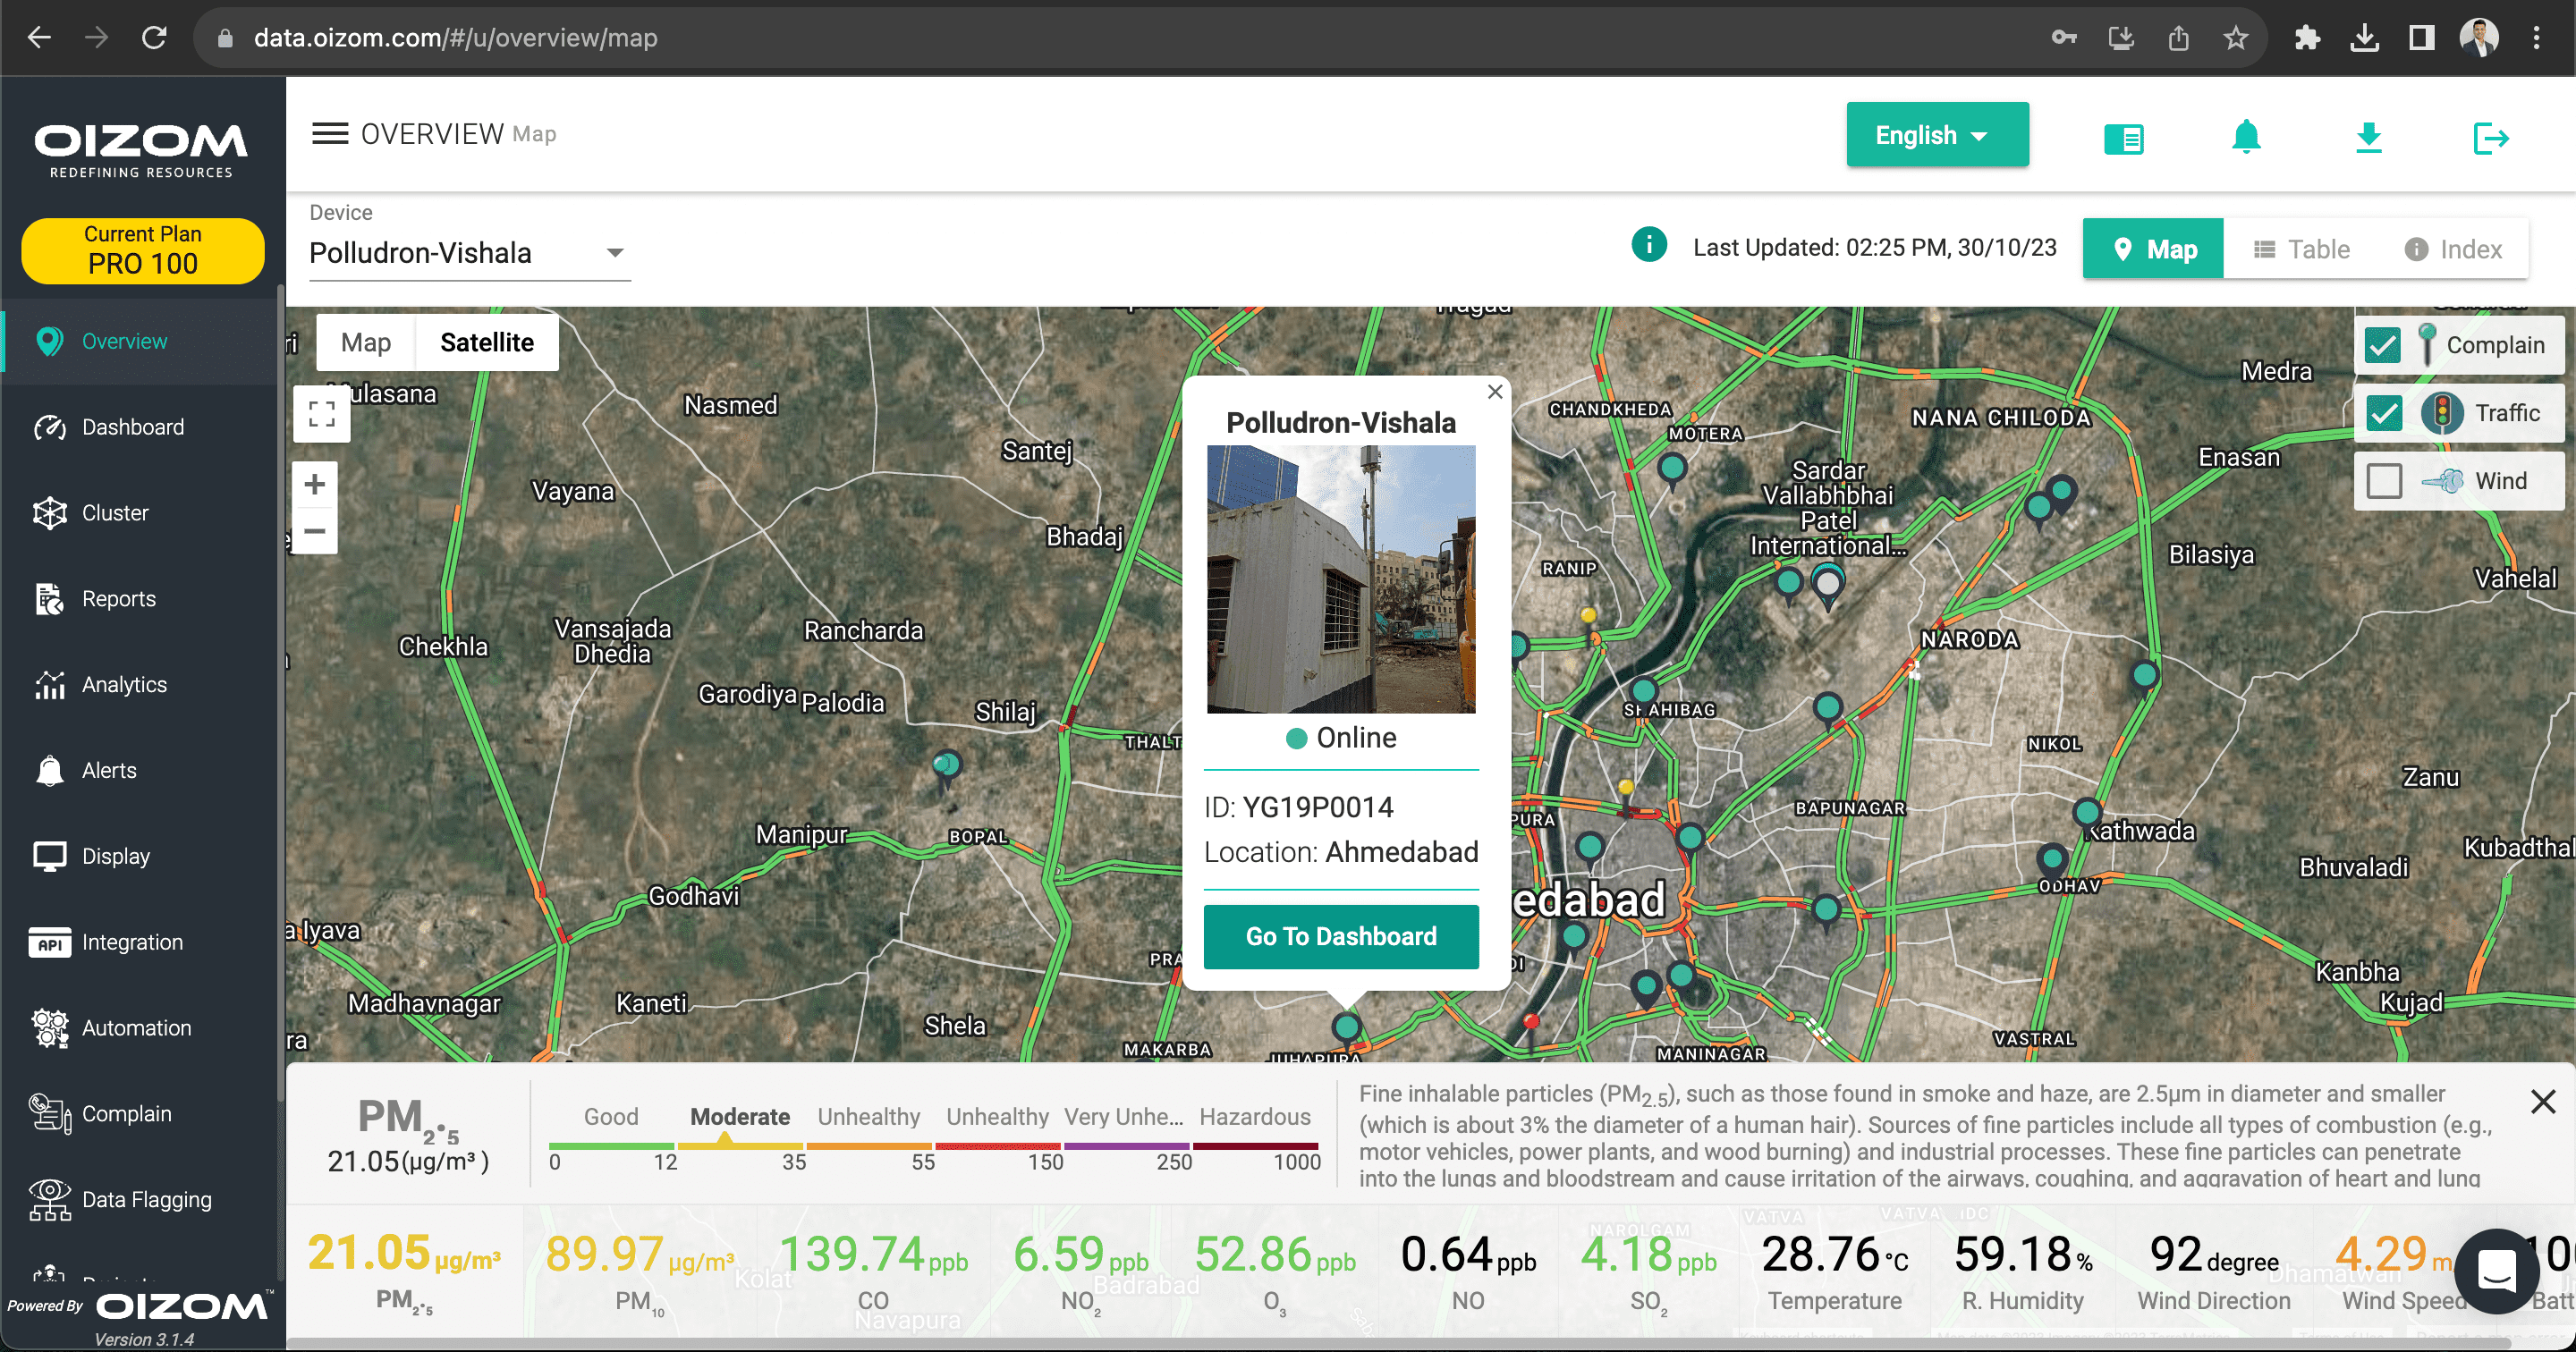Click the green info icon near Last Updated
The height and width of the screenshot is (1352, 2576).
pos(1649,244)
